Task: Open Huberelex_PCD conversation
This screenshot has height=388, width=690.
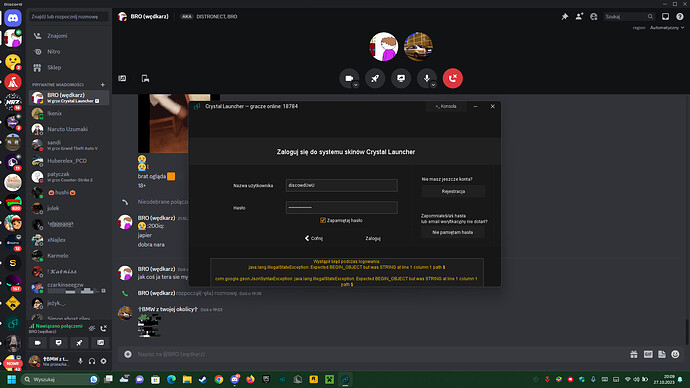Action: click(x=69, y=161)
